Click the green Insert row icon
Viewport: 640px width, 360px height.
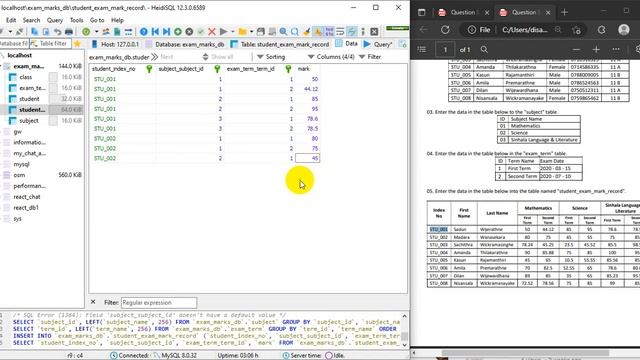(x=178, y=31)
